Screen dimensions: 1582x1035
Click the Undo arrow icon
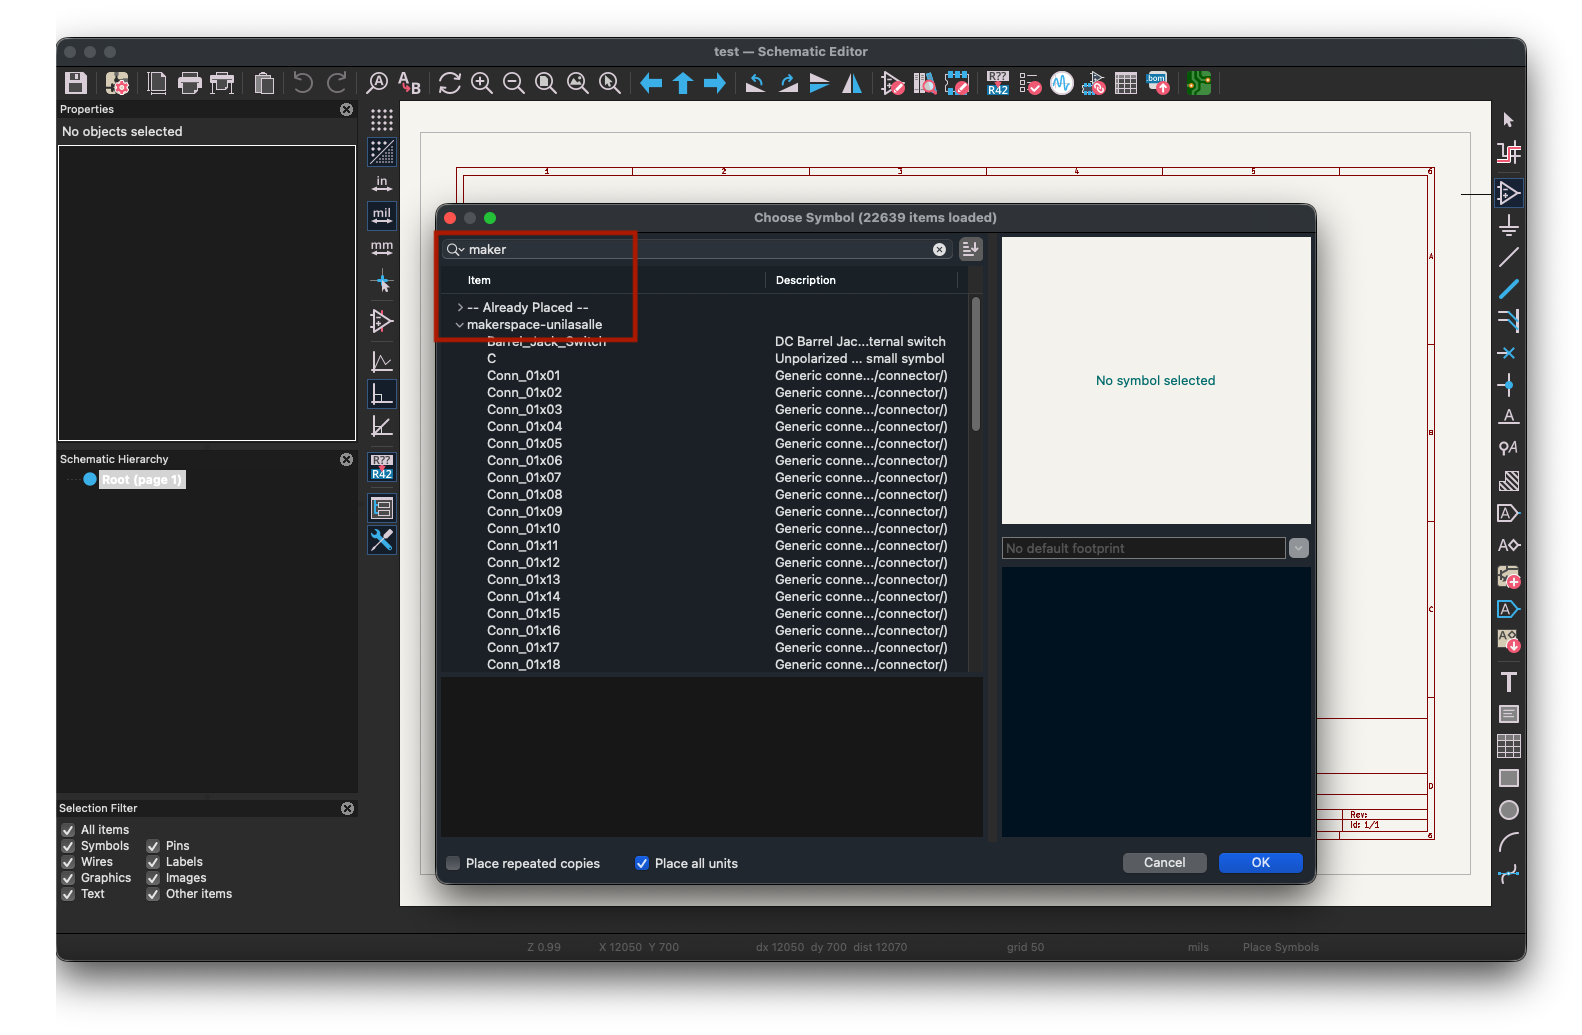point(303,83)
